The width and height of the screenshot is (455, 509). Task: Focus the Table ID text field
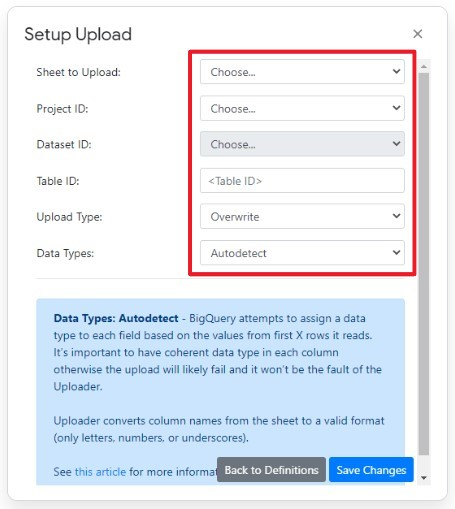click(302, 181)
